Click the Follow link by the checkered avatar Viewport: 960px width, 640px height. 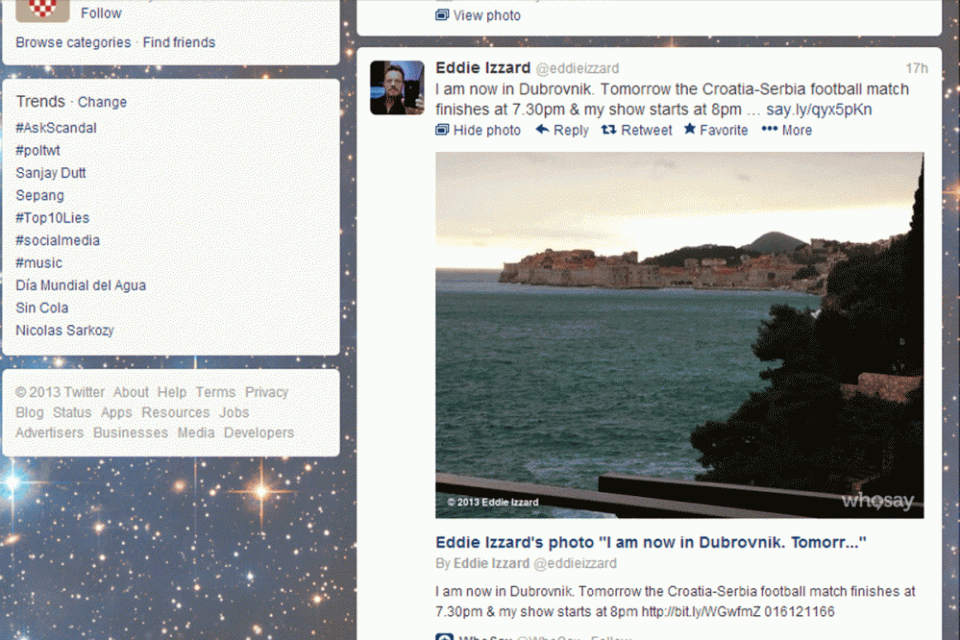pos(101,13)
